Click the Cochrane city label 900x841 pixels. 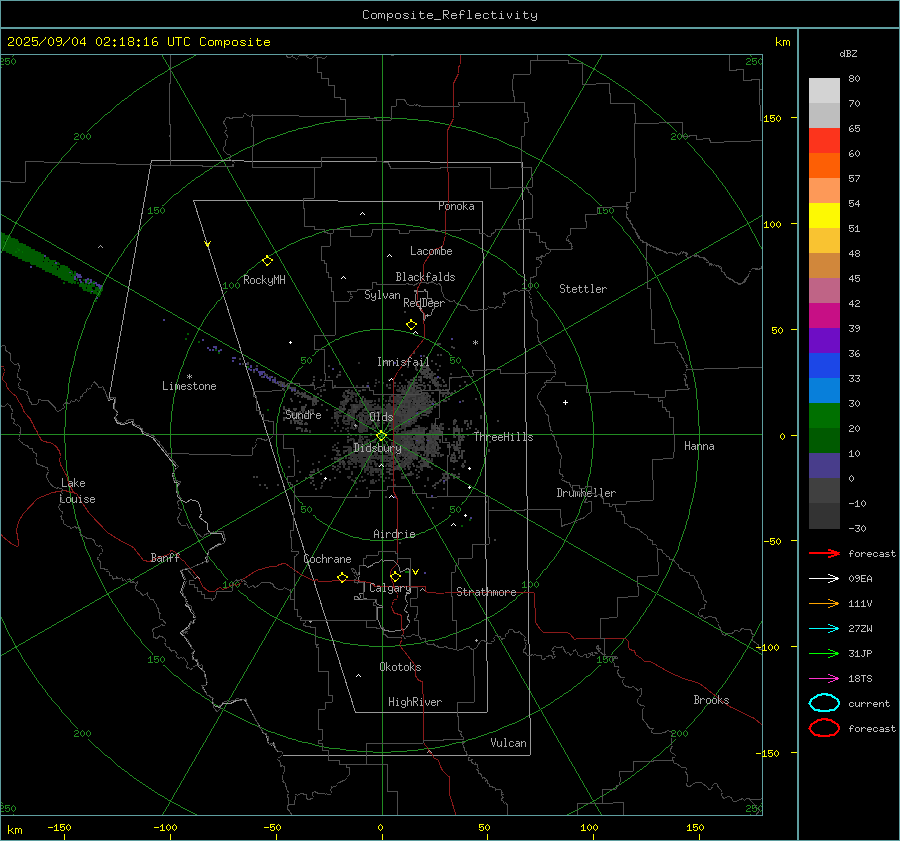click(327, 559)
